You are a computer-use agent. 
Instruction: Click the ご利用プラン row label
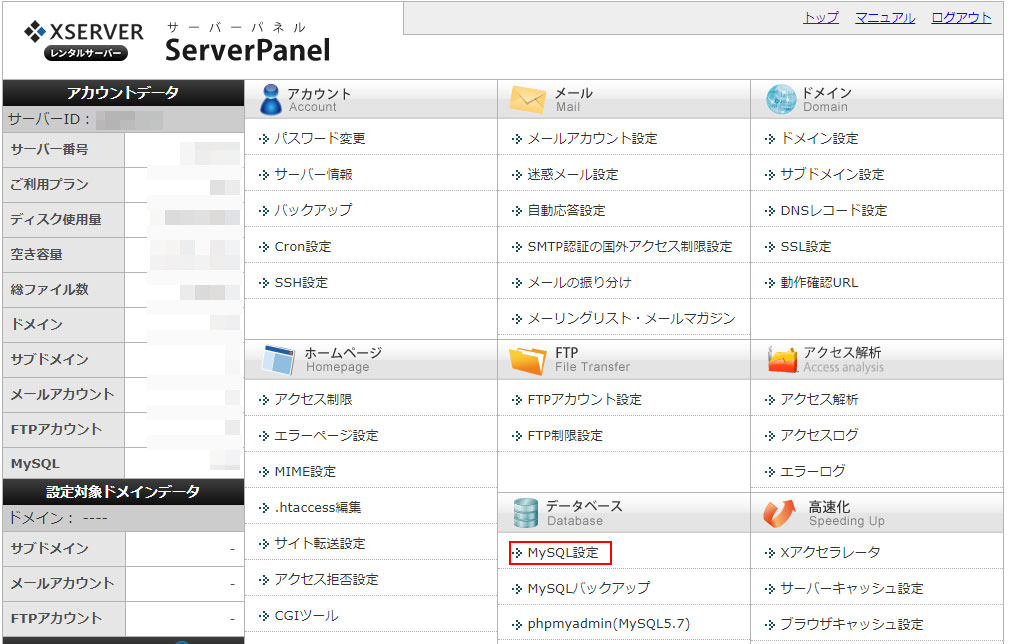(50, 185)
